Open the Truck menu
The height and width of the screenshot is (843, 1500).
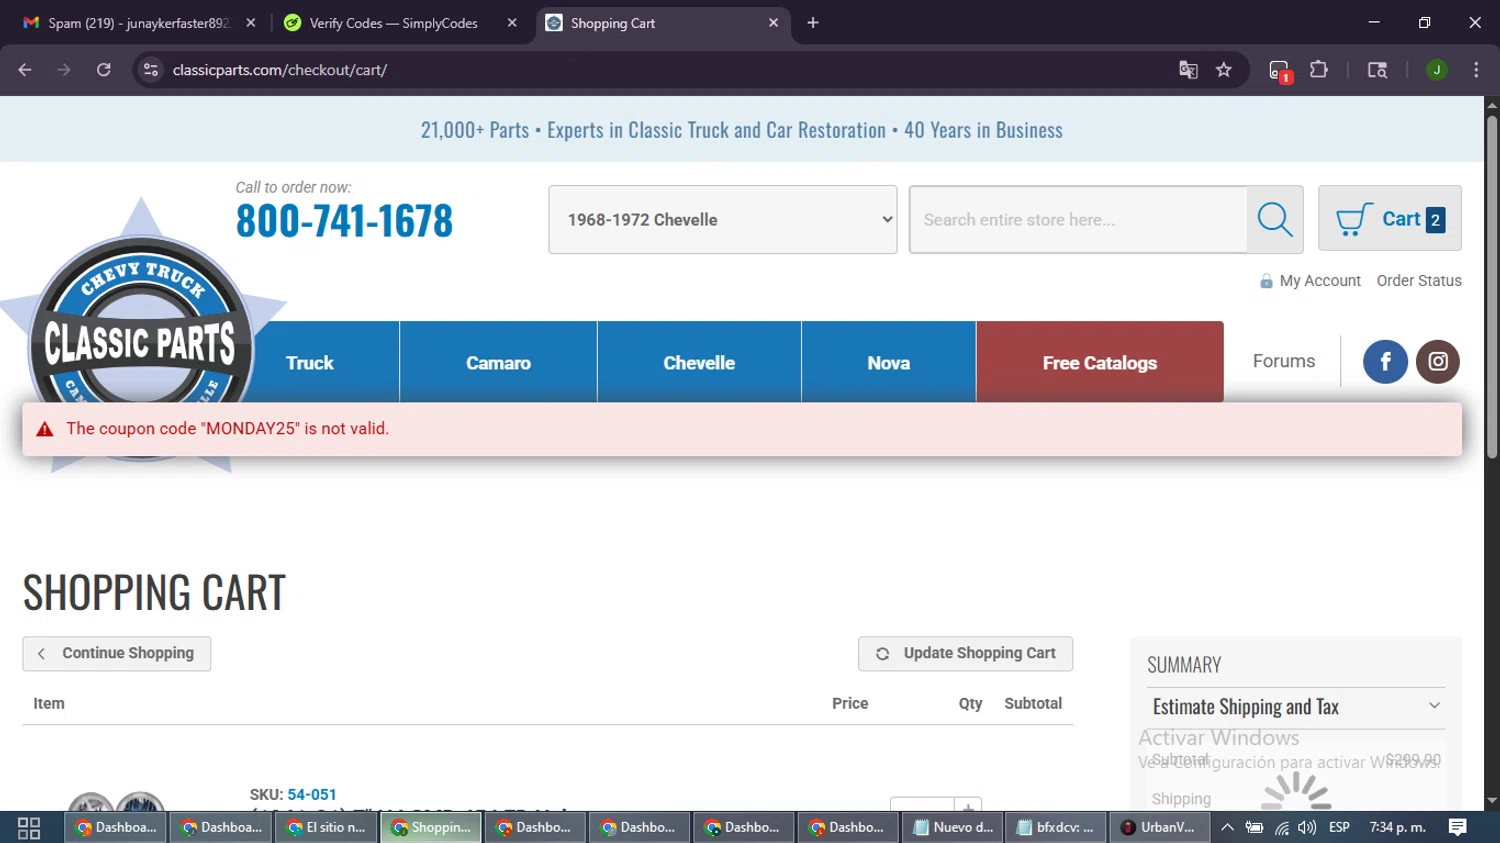click(x=310, y=362)
